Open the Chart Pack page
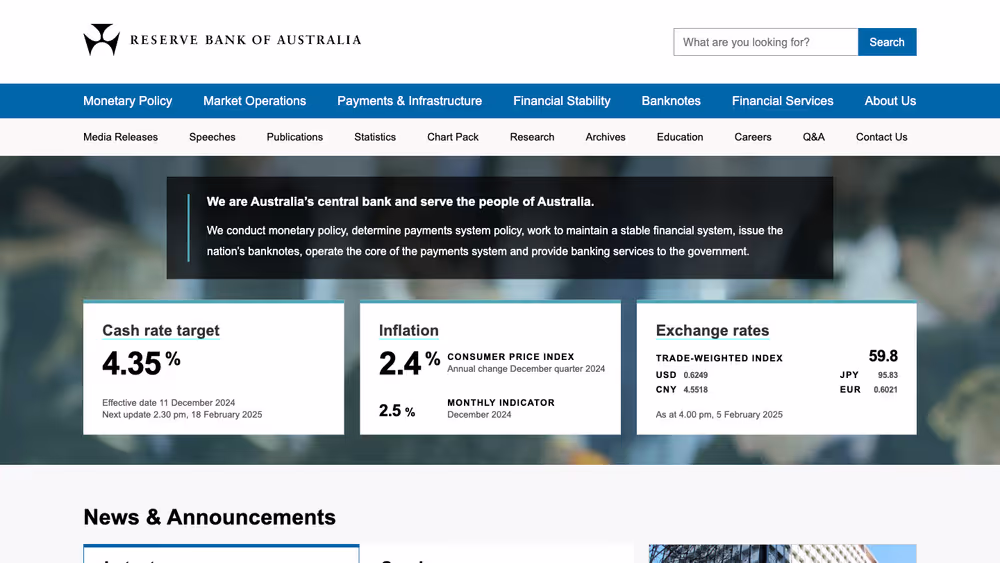 [x=453, y=137]
